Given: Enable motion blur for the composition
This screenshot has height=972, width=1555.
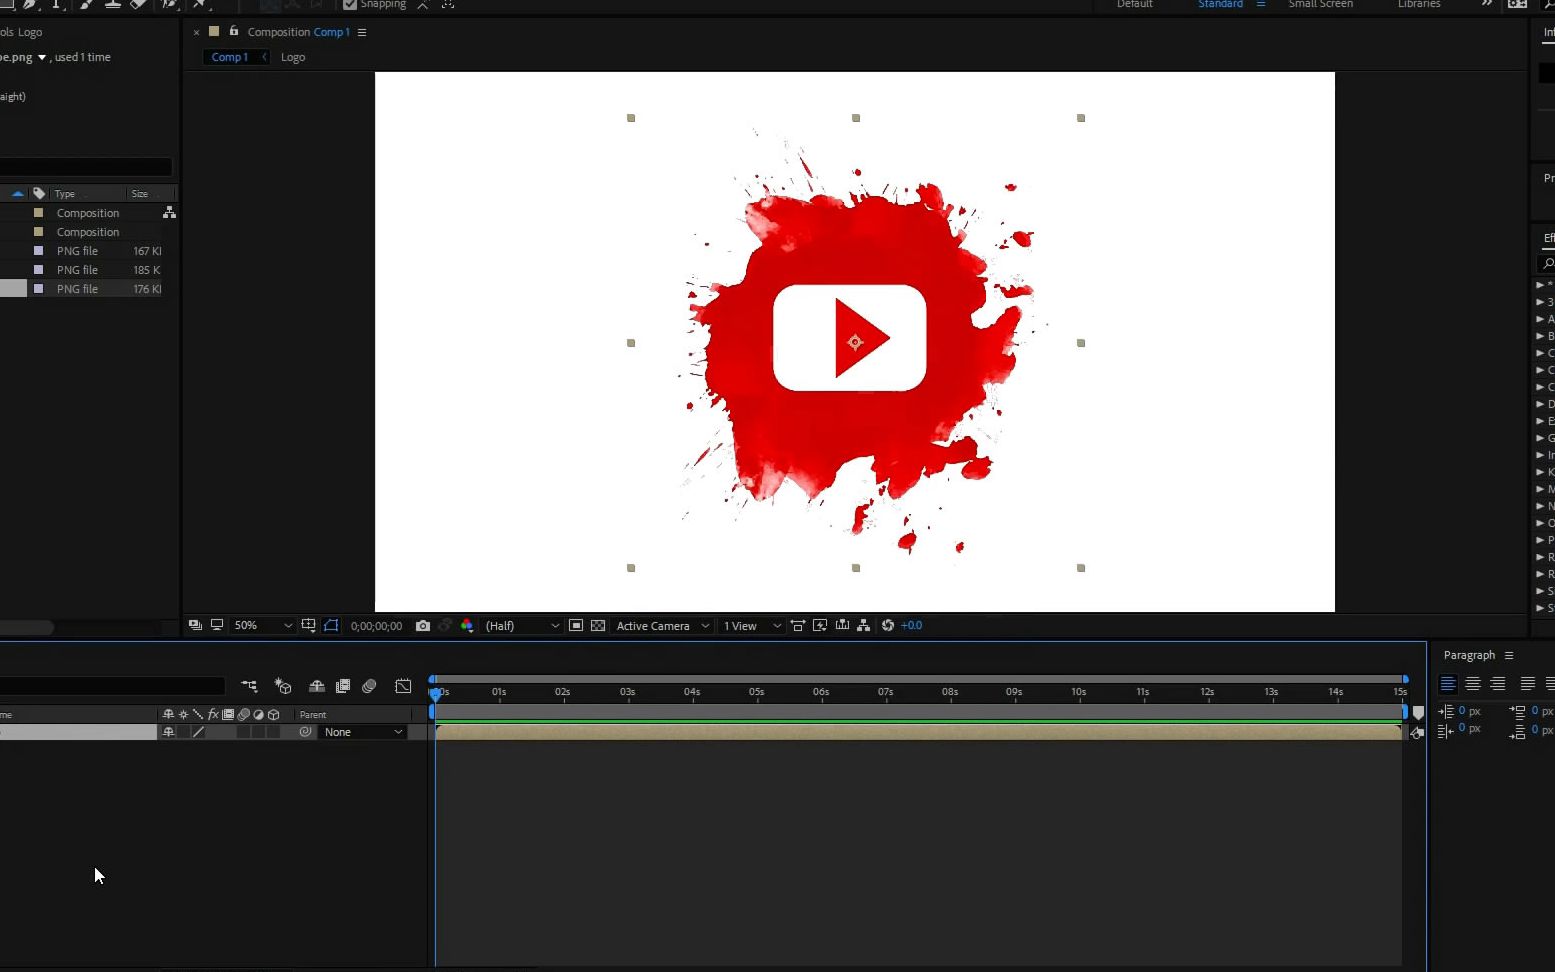Looking at the screenshot, I should pyautogui.click(x=369, y=686).
